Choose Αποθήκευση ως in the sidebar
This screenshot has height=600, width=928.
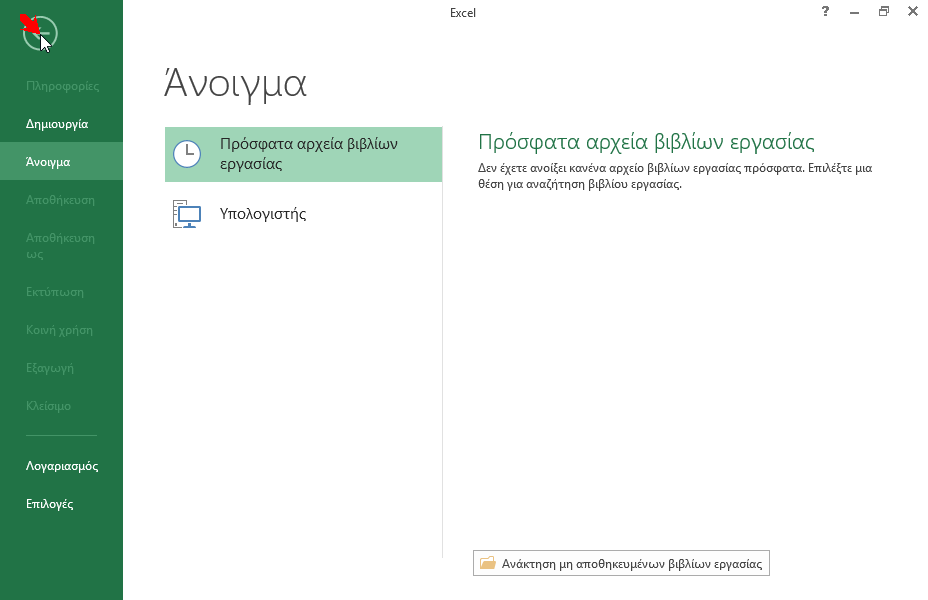[x=60, y=246]
